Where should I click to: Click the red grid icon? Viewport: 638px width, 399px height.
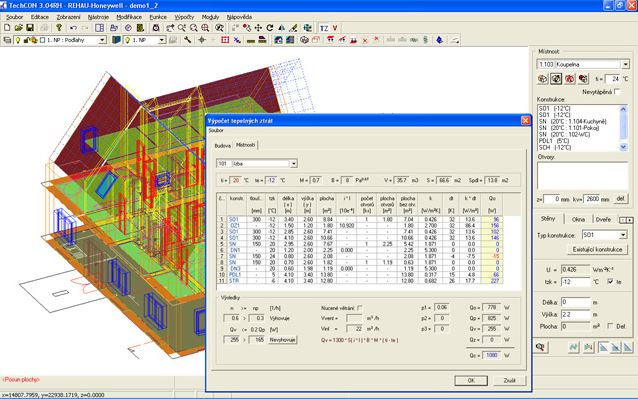(225, 40)
